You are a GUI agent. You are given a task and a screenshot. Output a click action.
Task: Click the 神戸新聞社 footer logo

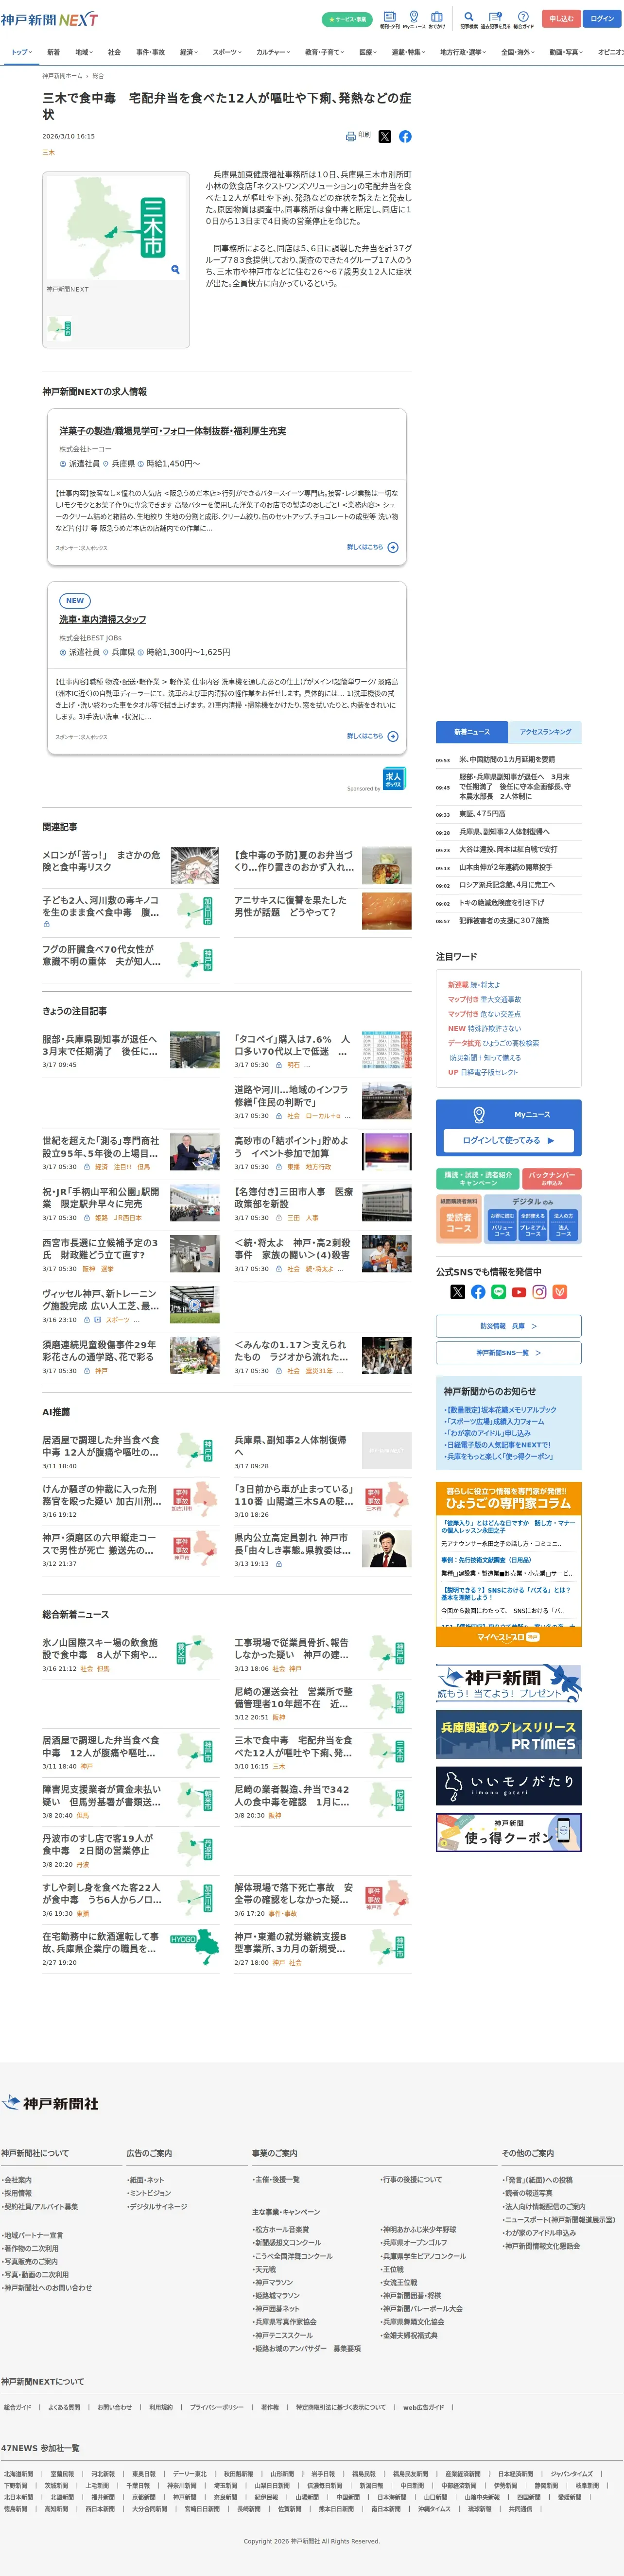[50, 2103]
